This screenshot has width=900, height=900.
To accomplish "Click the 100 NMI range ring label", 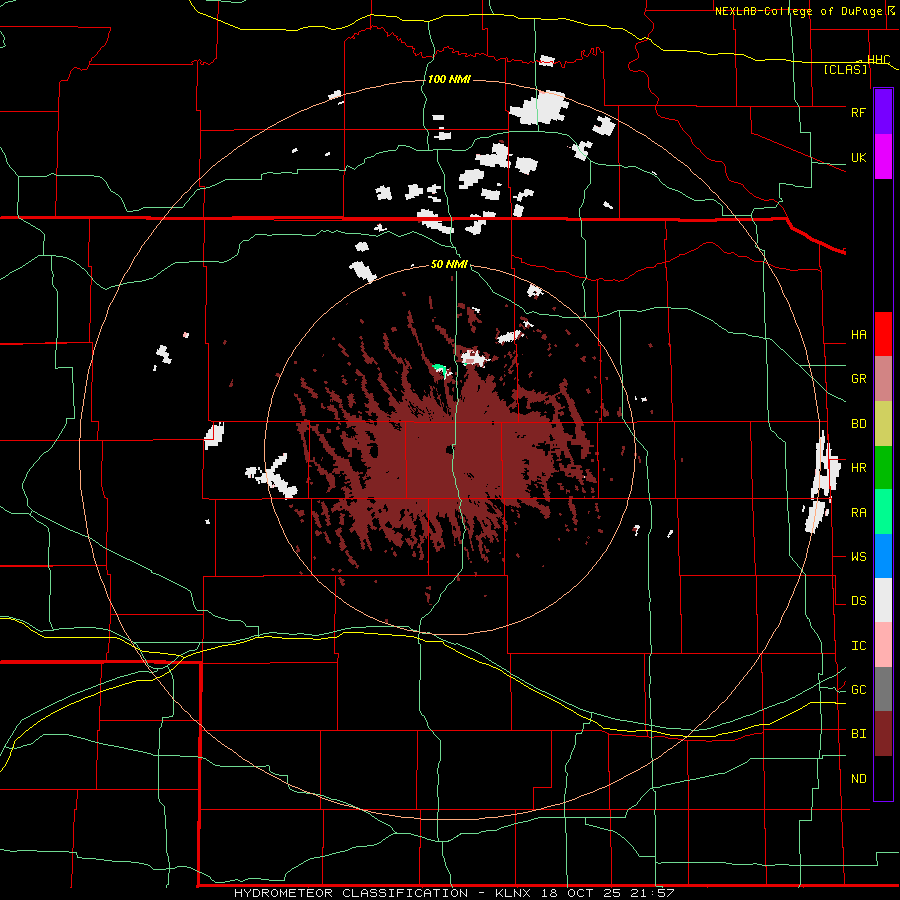I will 449,79.
